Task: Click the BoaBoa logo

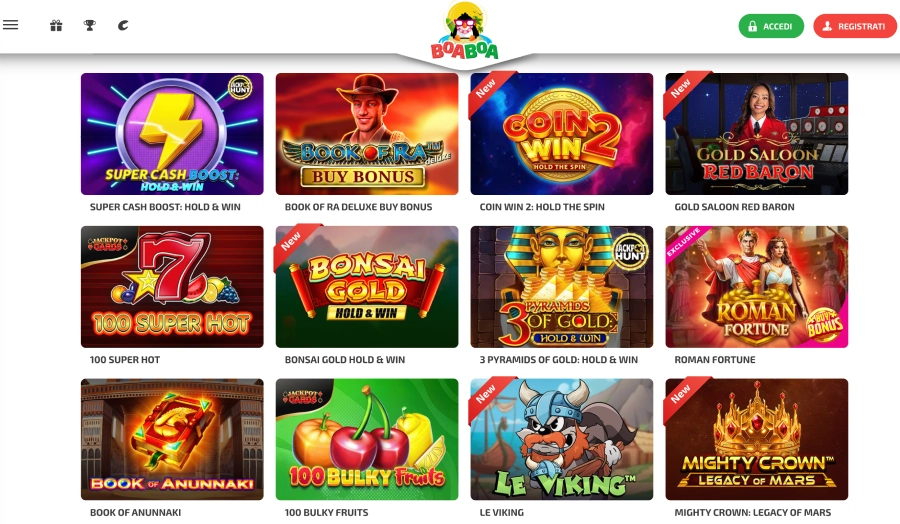Action: (465, 32)
